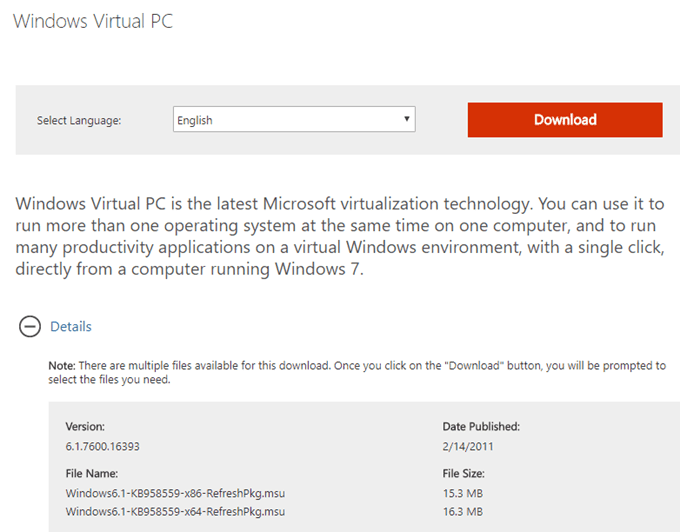The width and height of the screenshot is (680, 532).
Task: Click the Date Published label
Action: (481, 426)
